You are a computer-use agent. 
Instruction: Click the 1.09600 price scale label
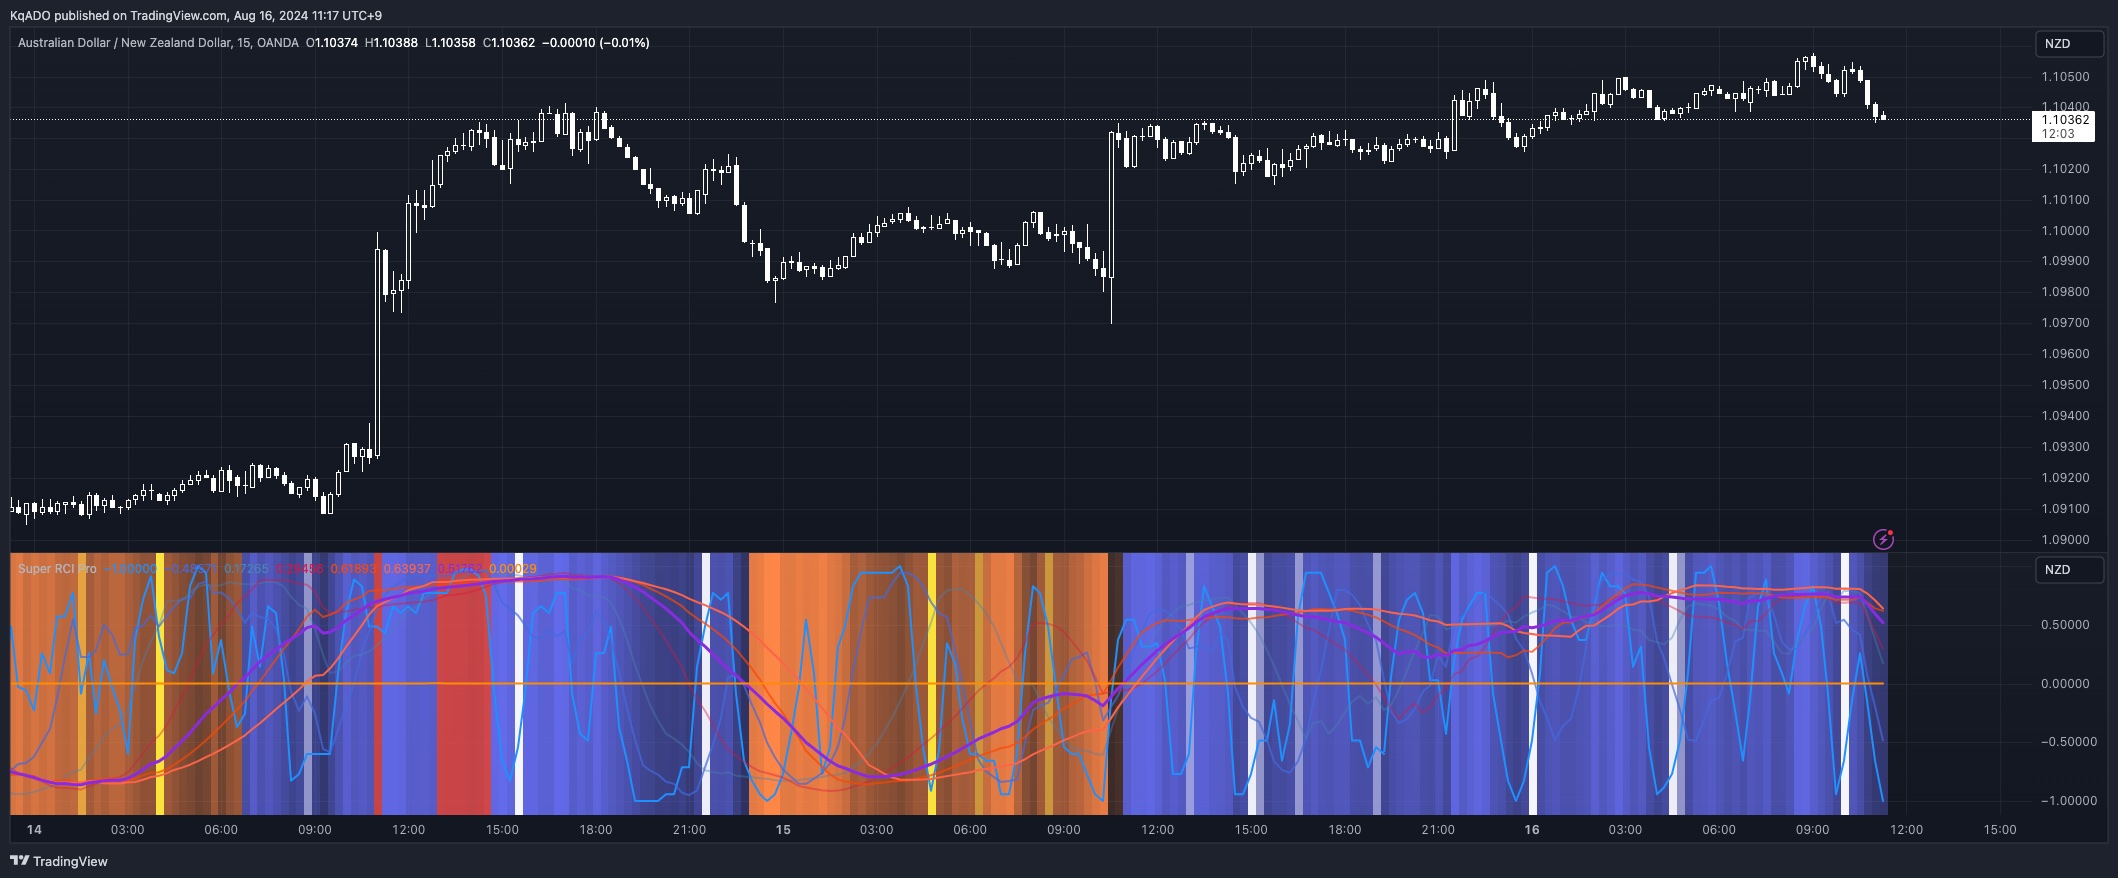[2065, 354]
